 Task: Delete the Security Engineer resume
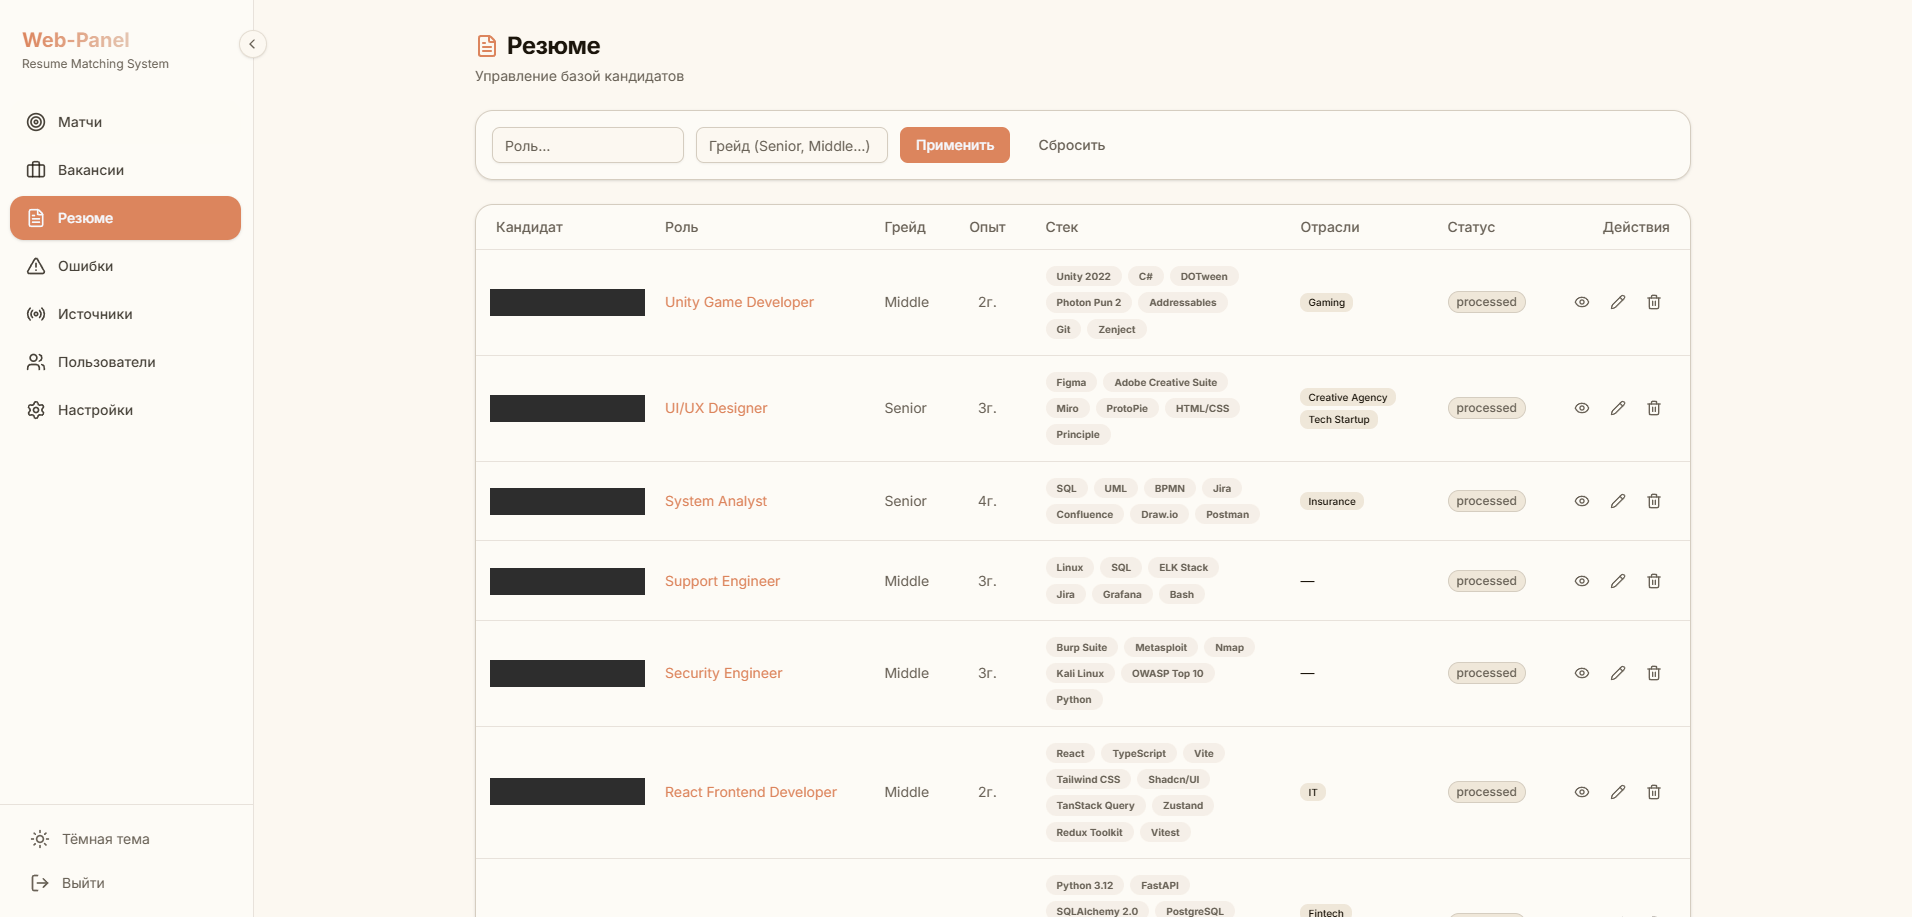(x=1654, y=673)
